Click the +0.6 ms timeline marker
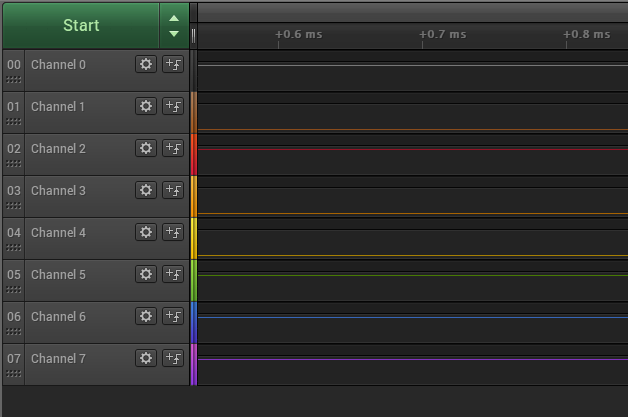Screen dimensions: 628x417 [x=299, y=35]
